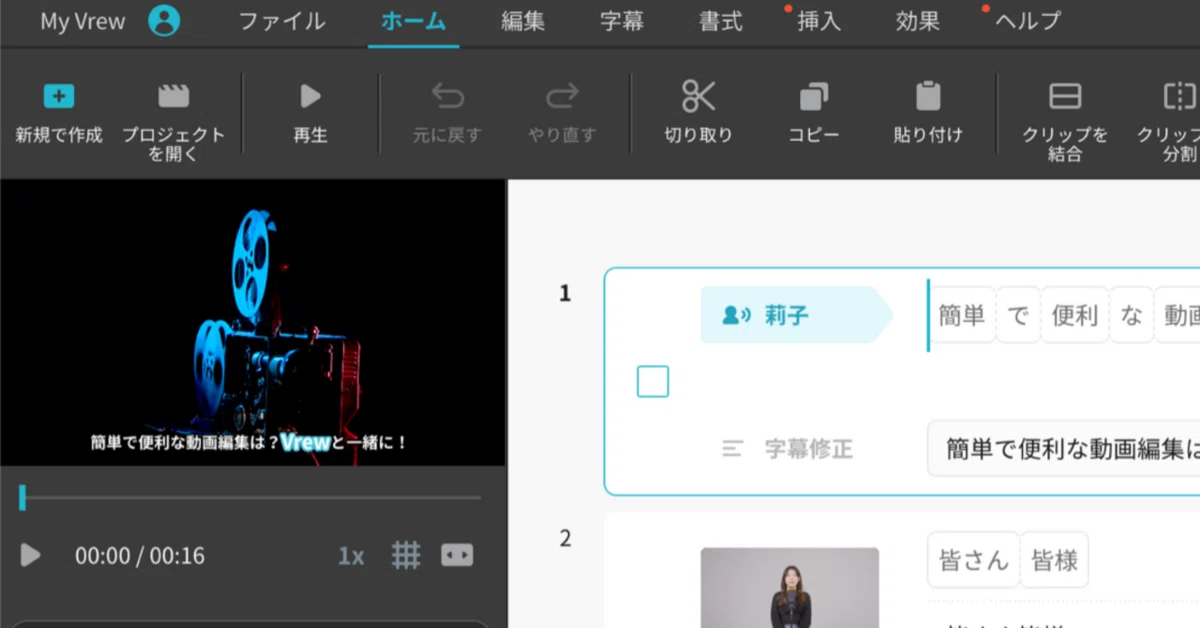This screenshot has width=1200, height=628.
Task: Click the 再生 play icon in toolbar
Action: click(310, 96)
